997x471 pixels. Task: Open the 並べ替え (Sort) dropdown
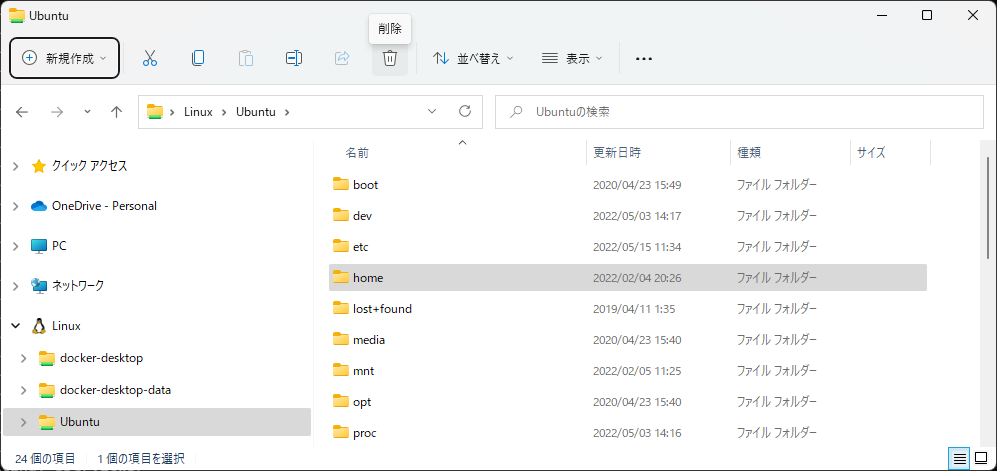(473, 58)
